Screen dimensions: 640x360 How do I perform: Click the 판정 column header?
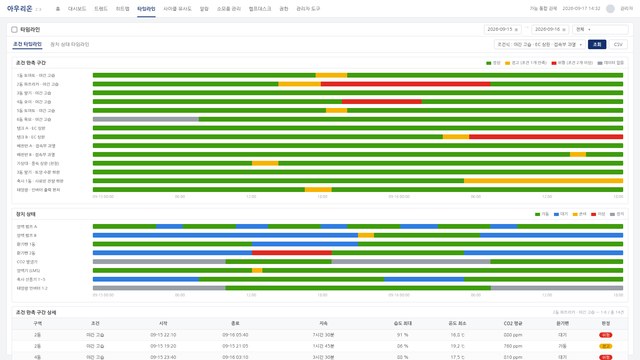(x=606, y=323)
